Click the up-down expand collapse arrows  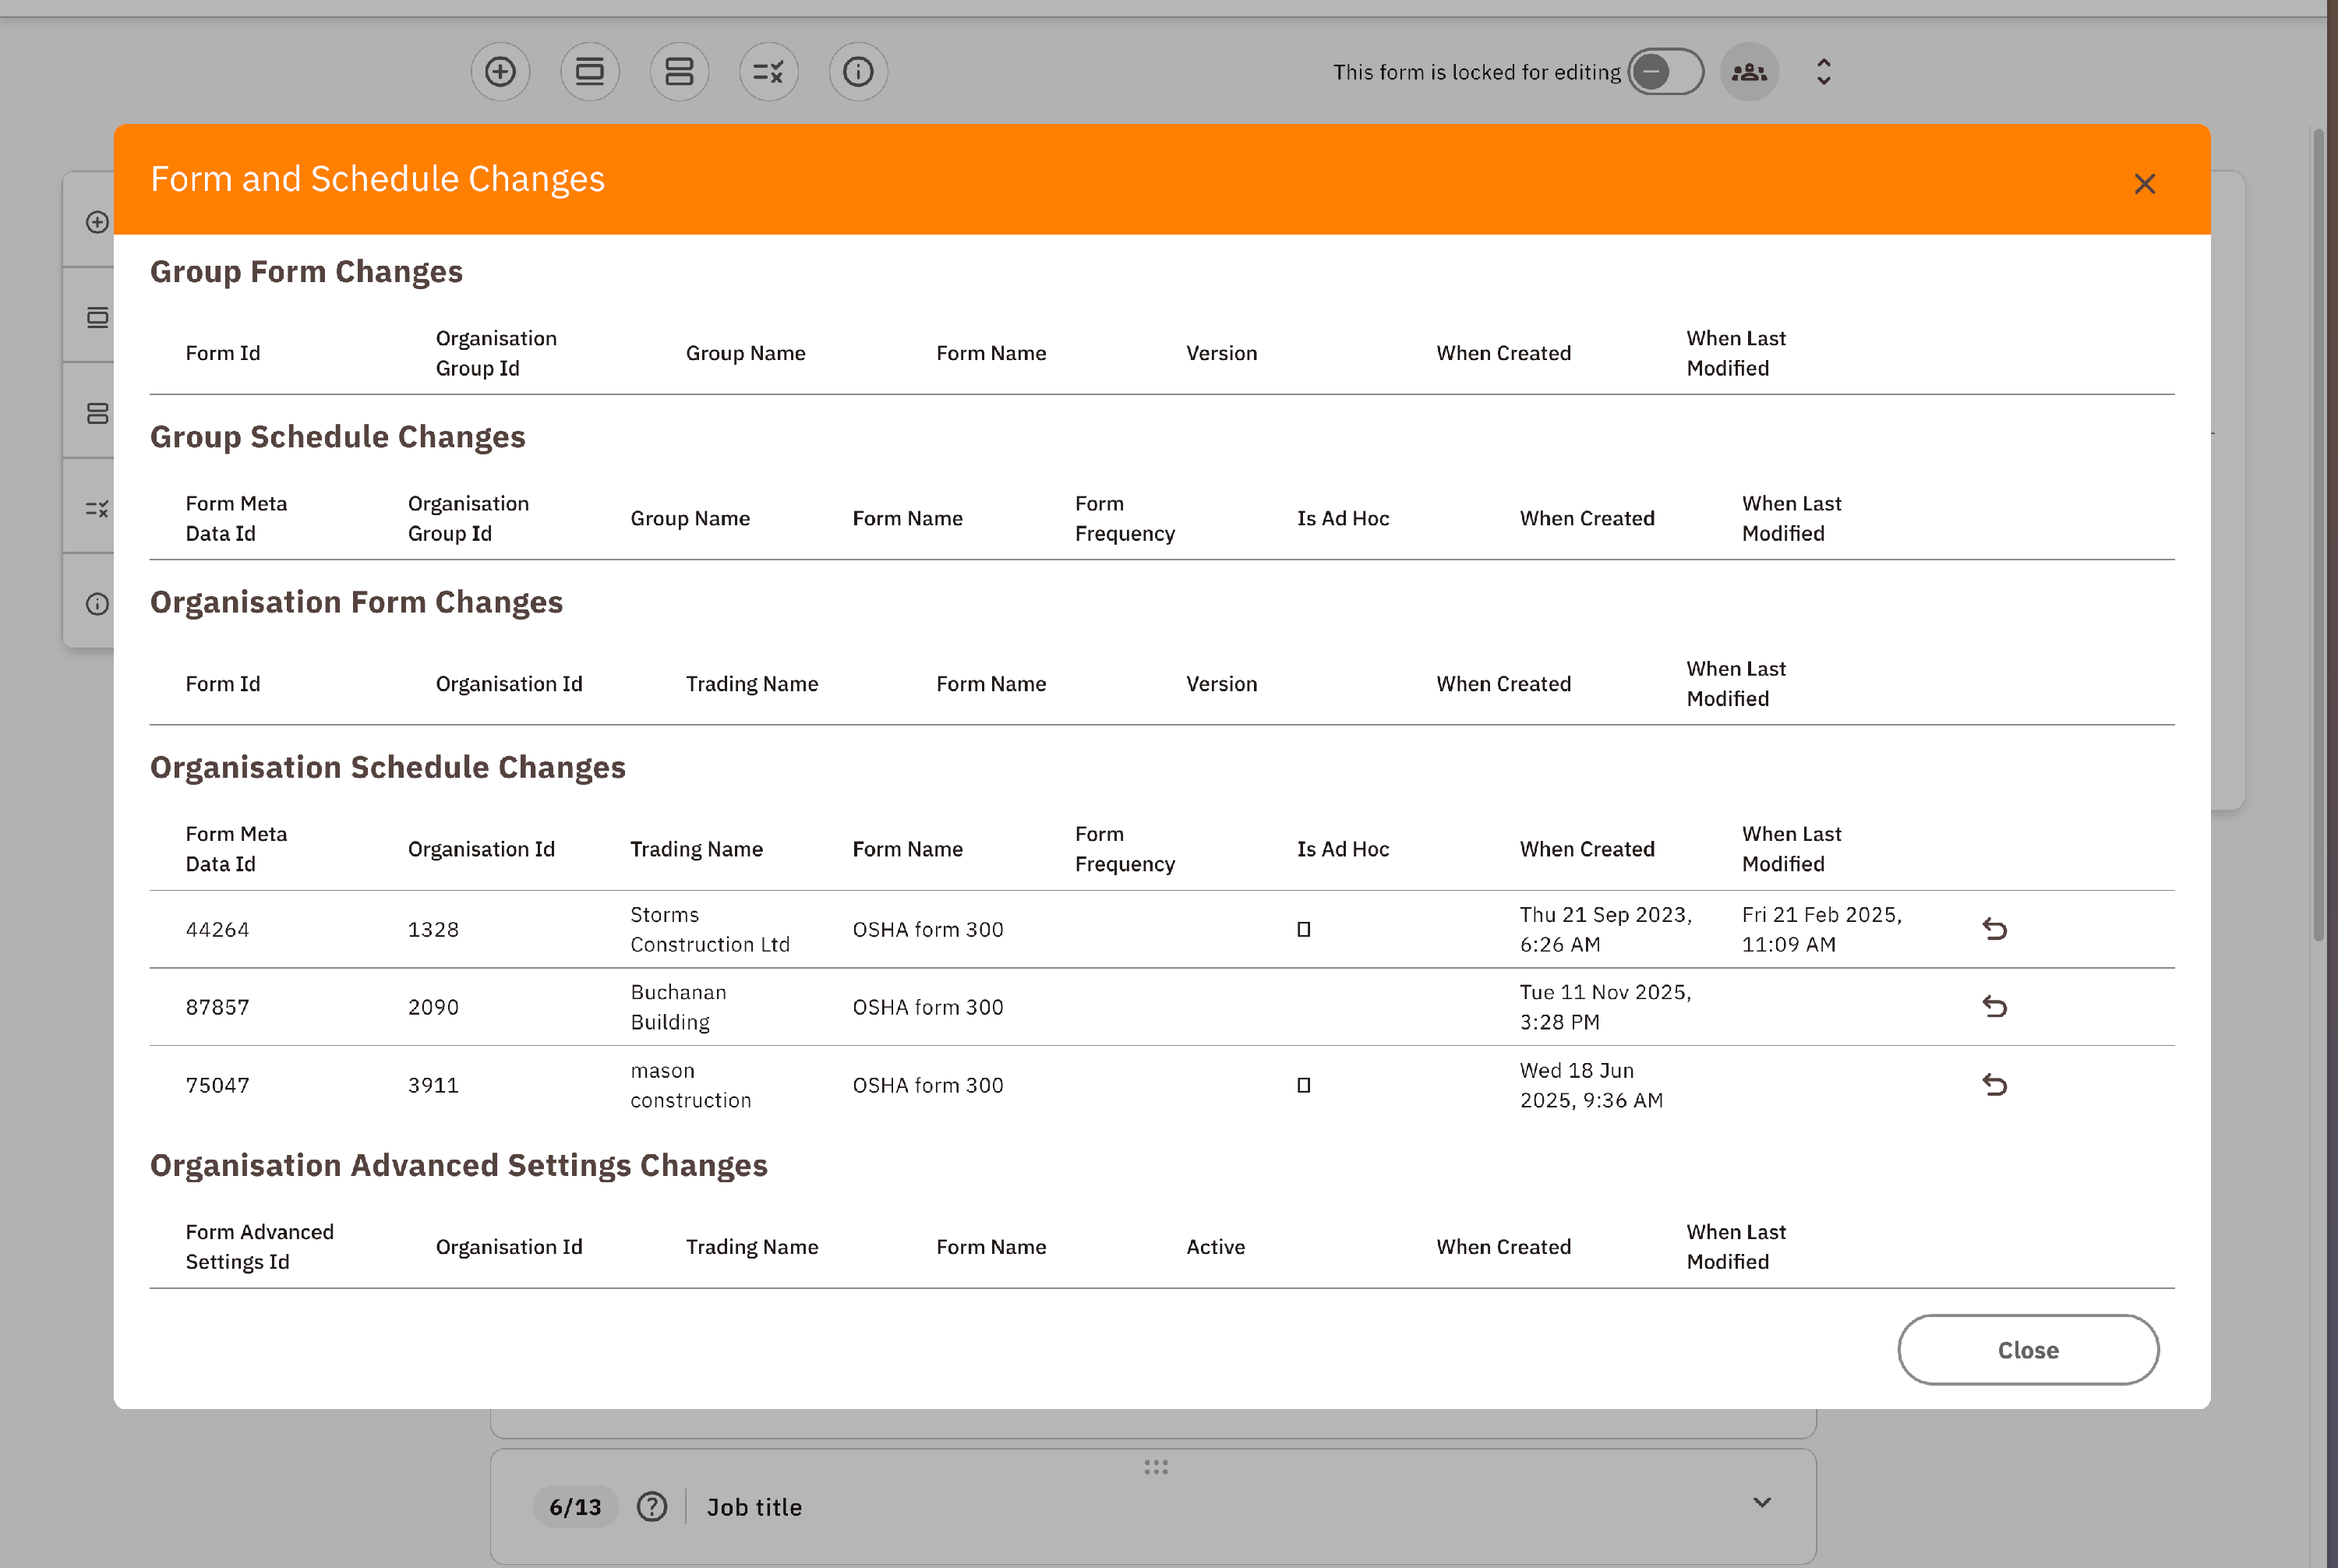[x=1824, y=72]
